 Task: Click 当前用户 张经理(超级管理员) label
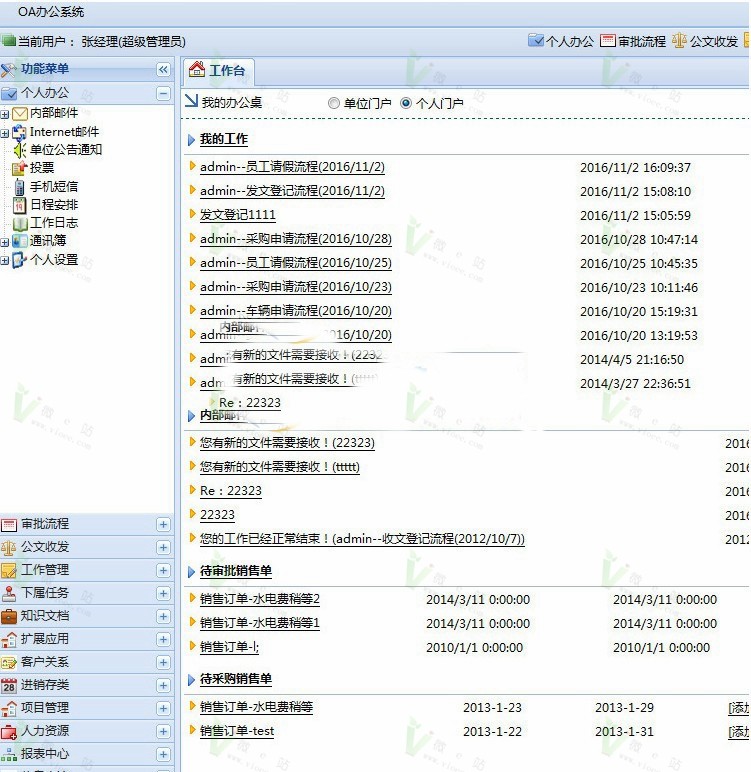(101, 41)
